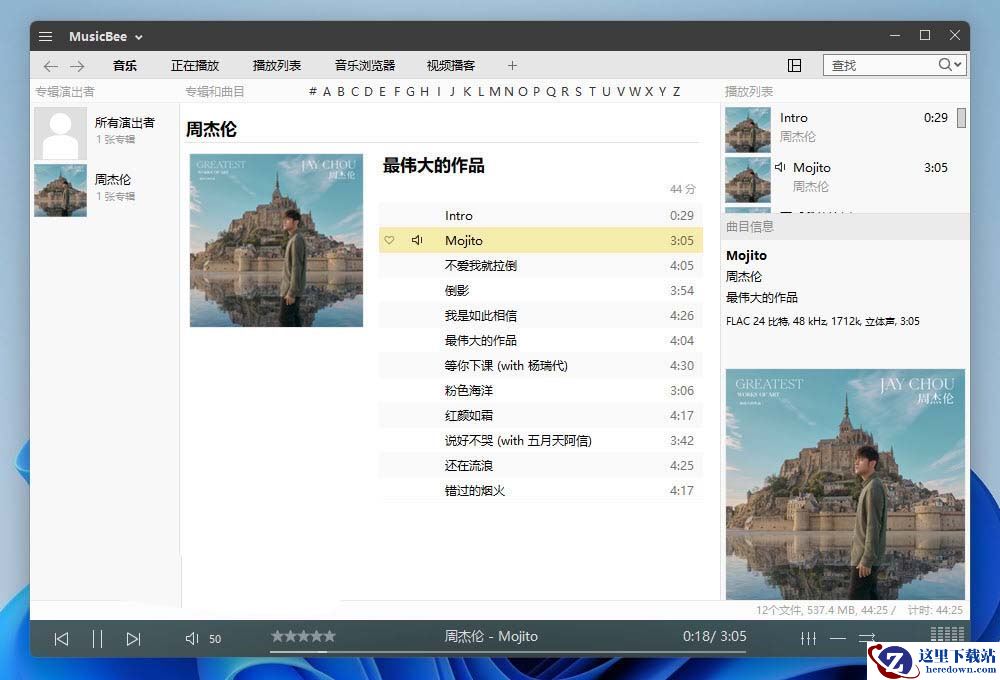Toggle the panel layout icon
Viewport: 1000px width, 680px height.
click(795, 65)
